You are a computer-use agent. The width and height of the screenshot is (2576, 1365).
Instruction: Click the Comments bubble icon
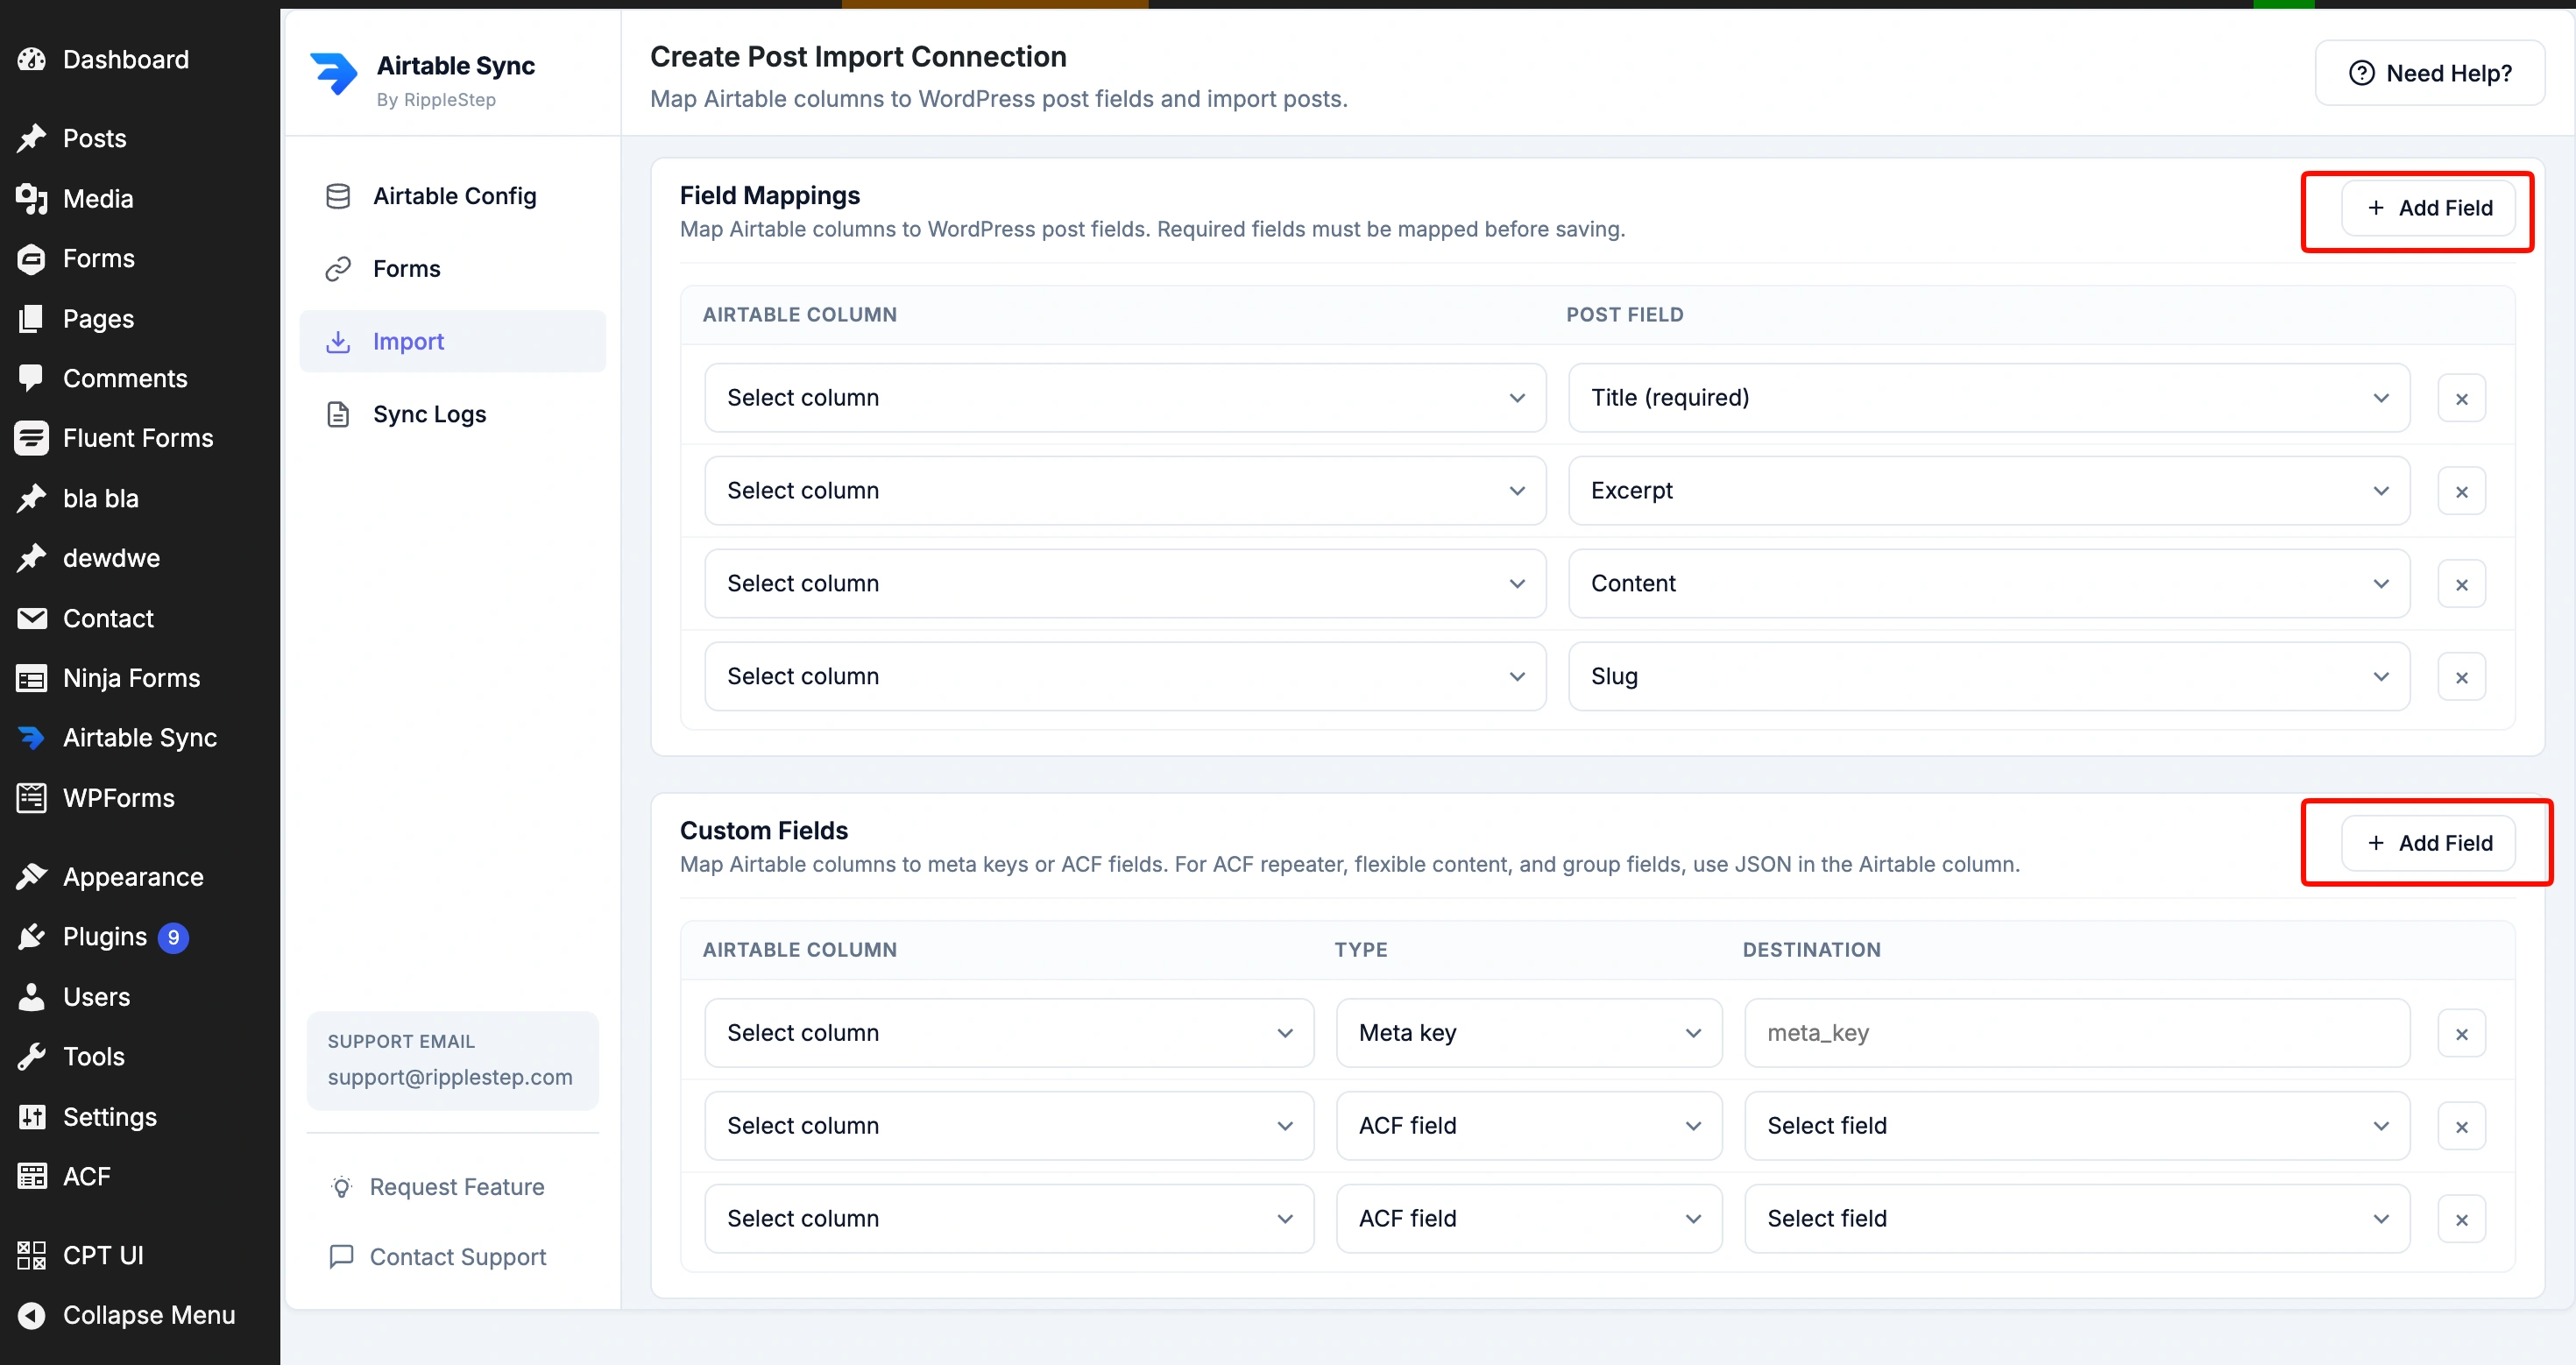pos(32,378)
